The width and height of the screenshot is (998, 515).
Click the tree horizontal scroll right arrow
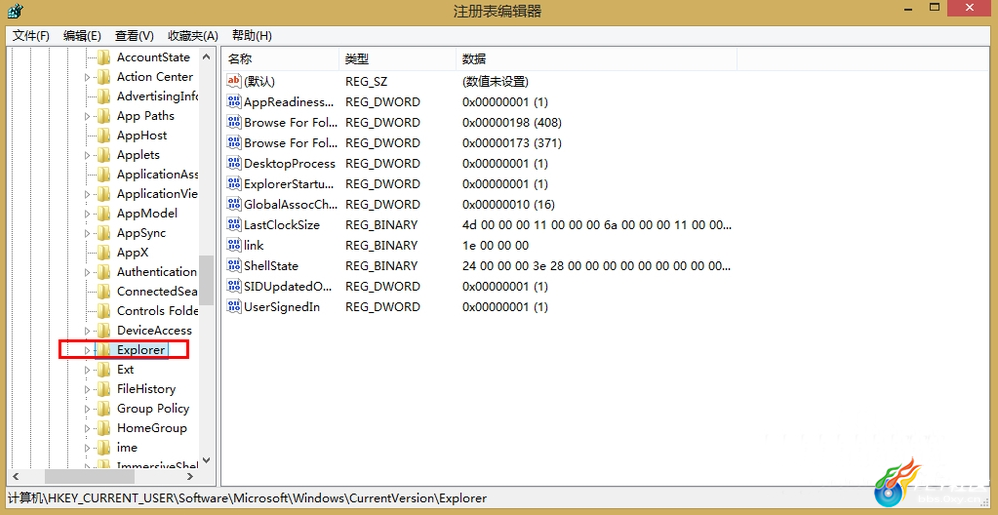[190, 476]
